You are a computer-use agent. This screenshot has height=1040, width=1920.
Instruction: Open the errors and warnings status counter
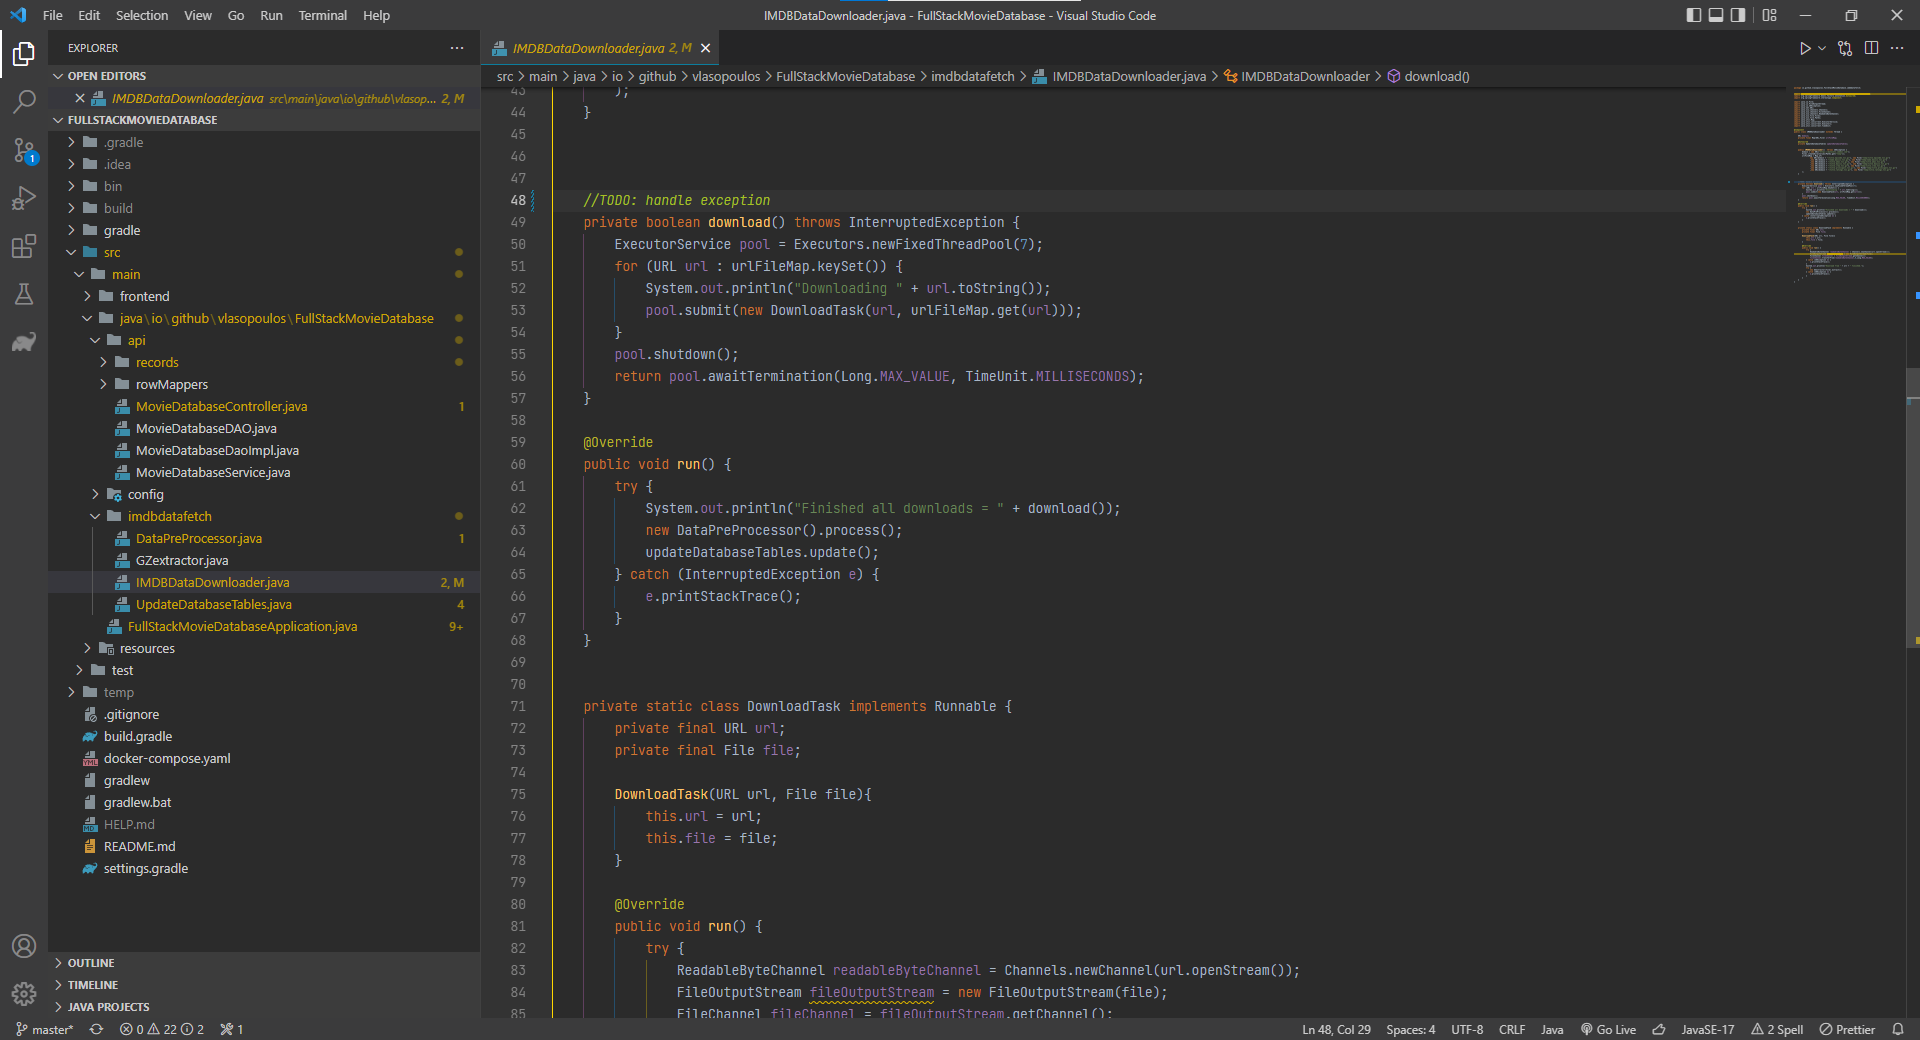(x=162, y=1029)
